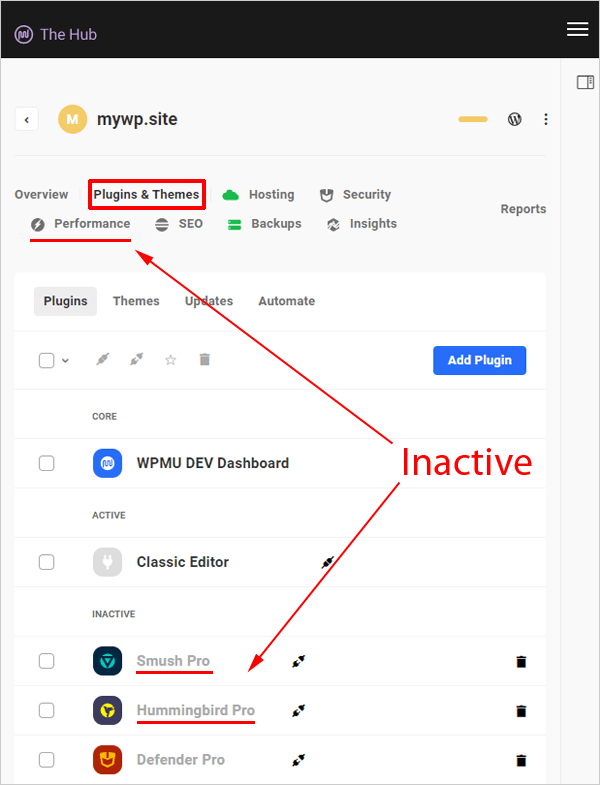Go back using the left chevron button
The width and height of the screenshot is (600, 785).
pyautogui.click(x=27, y=120)
